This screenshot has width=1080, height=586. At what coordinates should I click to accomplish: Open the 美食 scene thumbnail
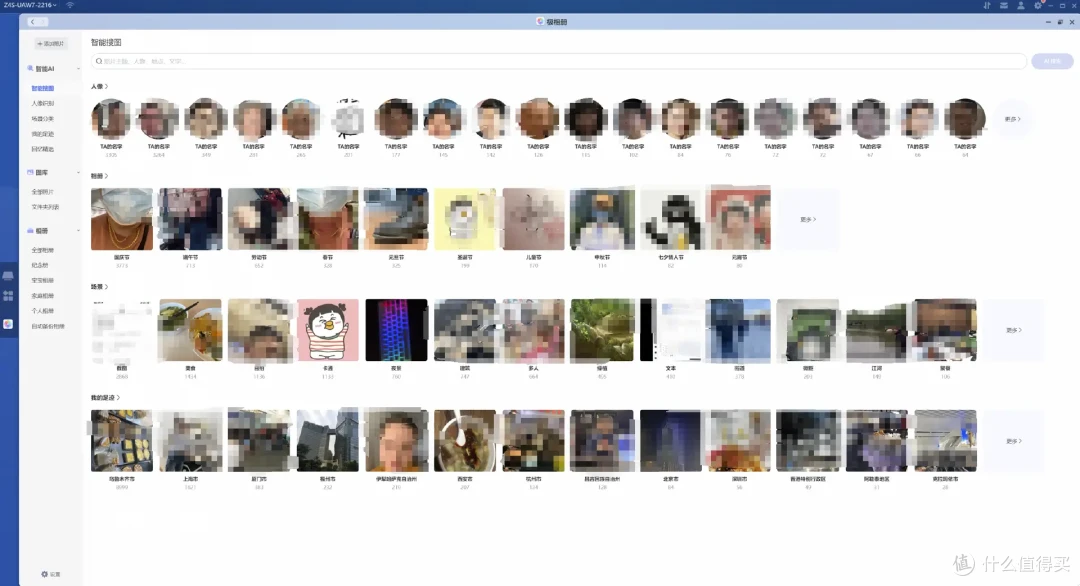click(x=190, y=330)
